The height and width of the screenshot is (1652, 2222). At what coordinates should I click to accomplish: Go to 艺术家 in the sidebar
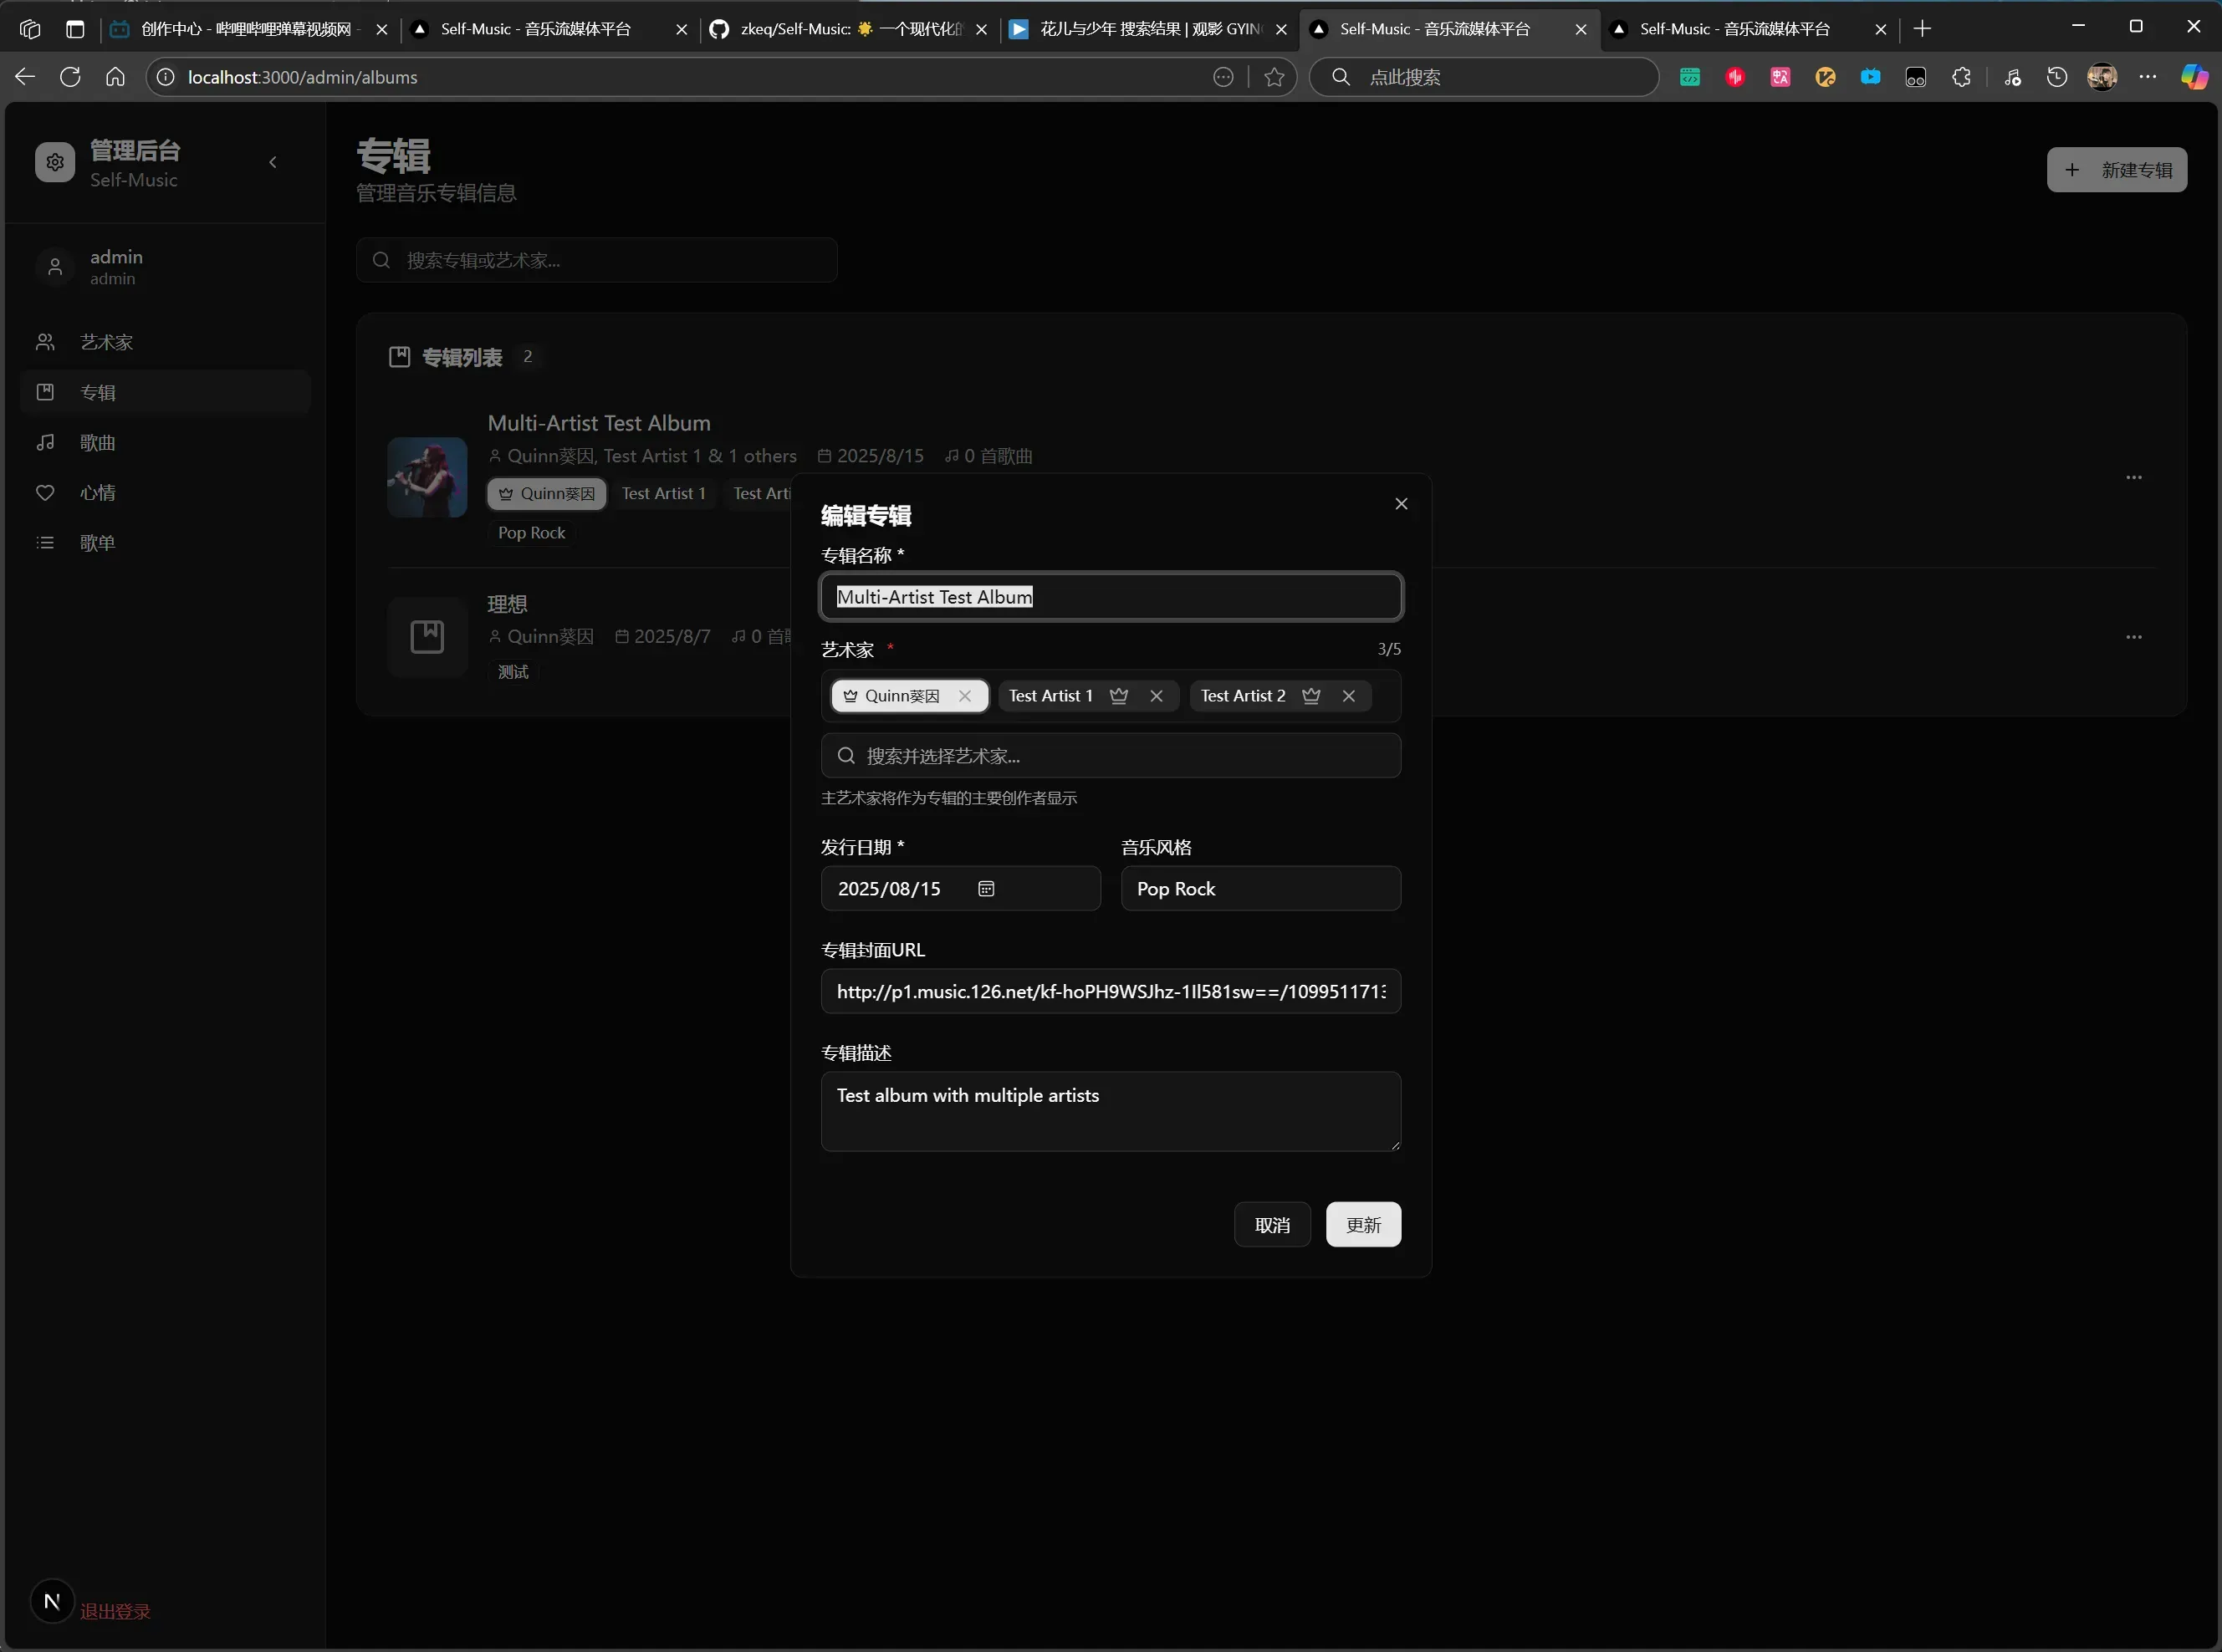[106, 342]
